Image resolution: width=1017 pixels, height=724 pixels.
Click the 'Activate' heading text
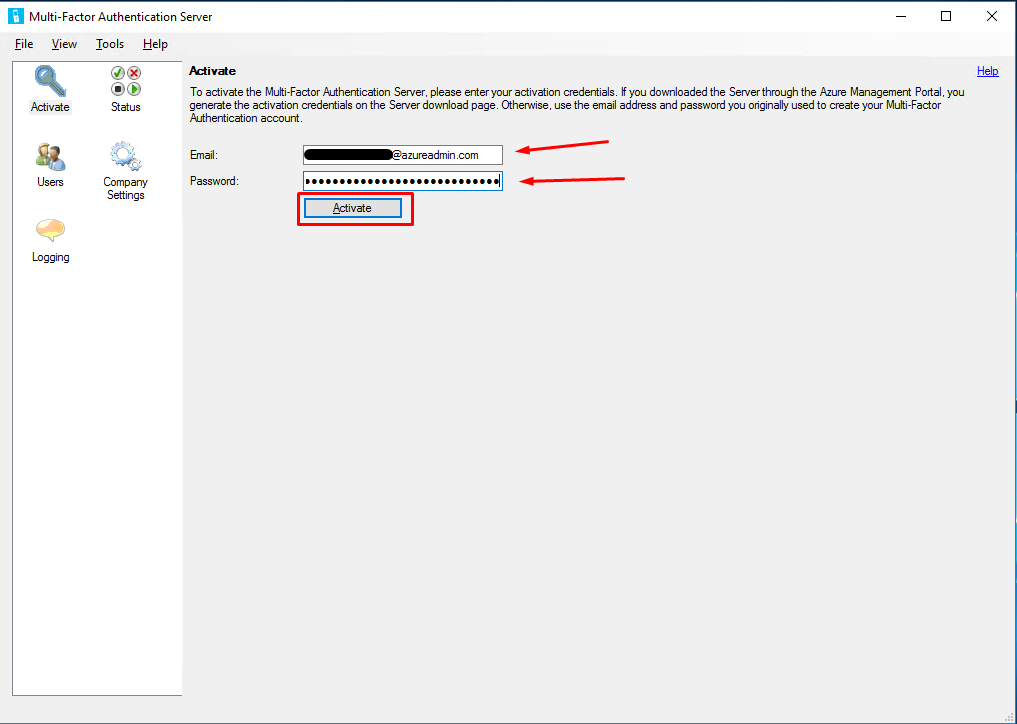(x=212, y=71)
